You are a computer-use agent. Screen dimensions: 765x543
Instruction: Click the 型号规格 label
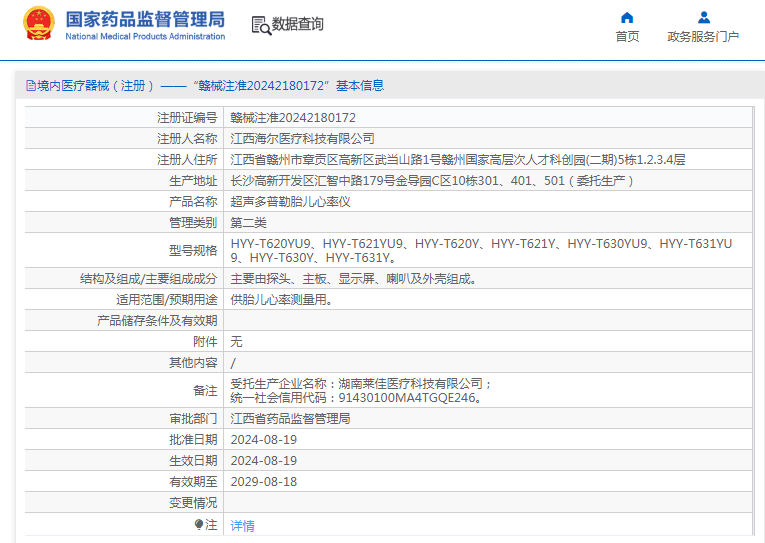click(193, 251)
